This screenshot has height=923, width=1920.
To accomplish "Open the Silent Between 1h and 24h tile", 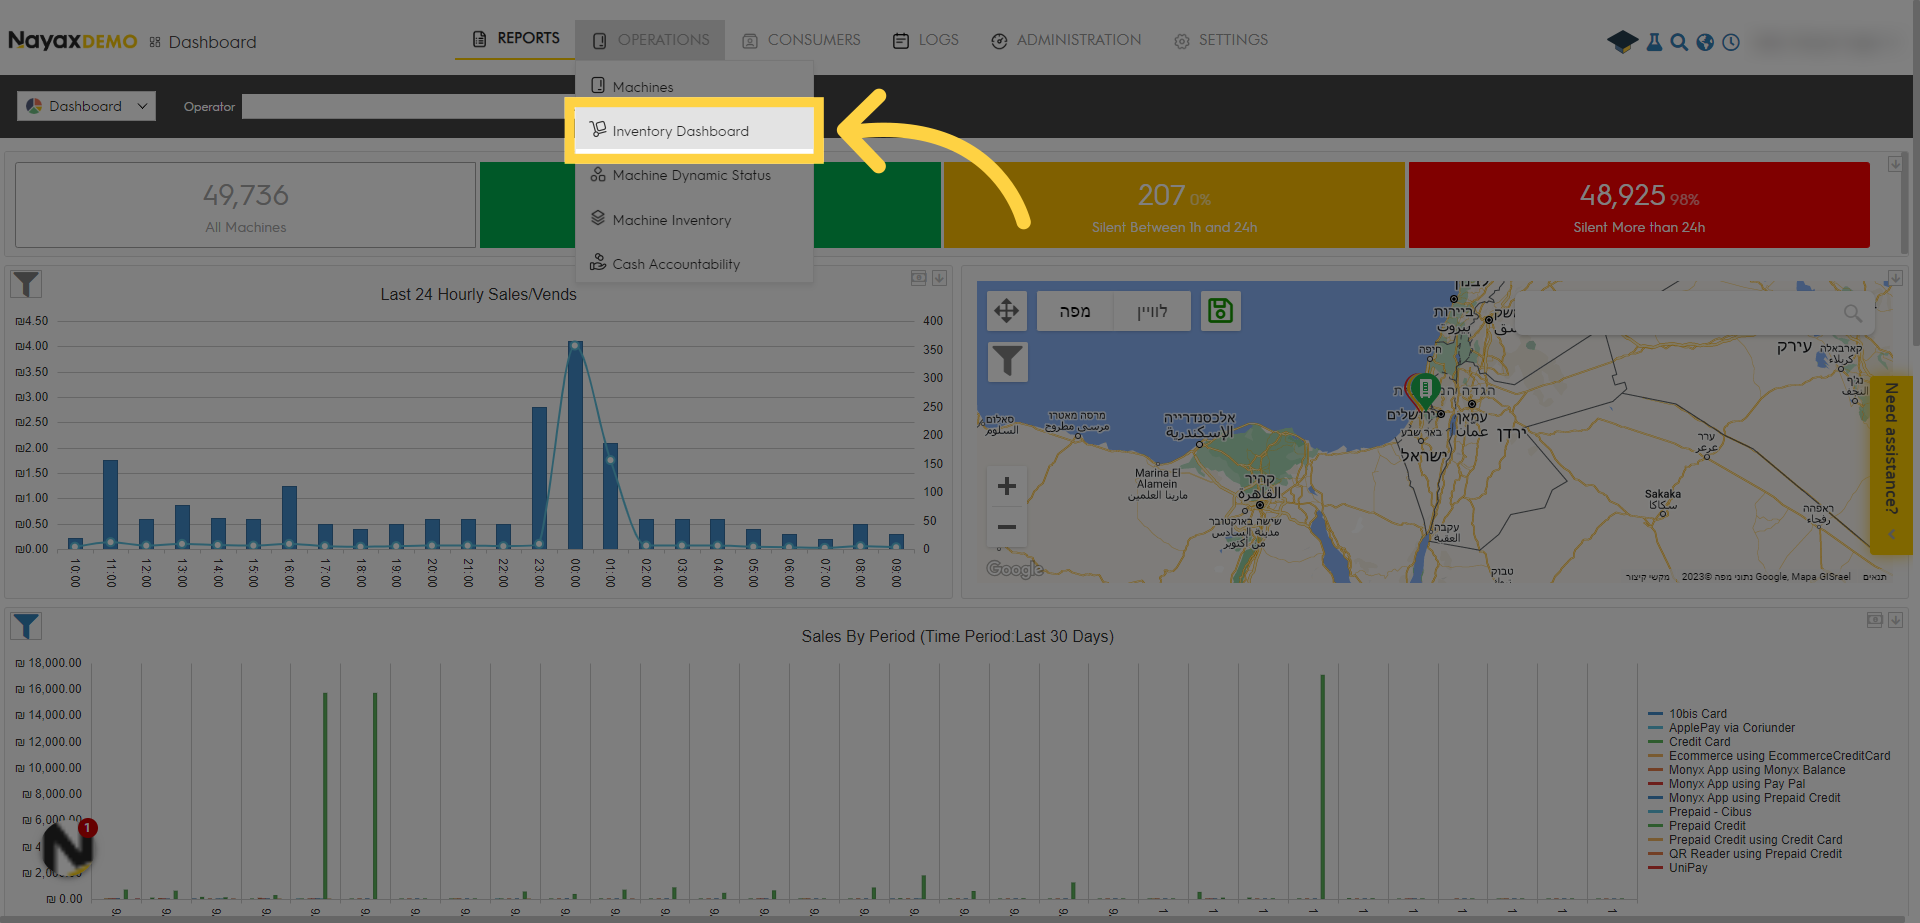I will click(1174, 205).
